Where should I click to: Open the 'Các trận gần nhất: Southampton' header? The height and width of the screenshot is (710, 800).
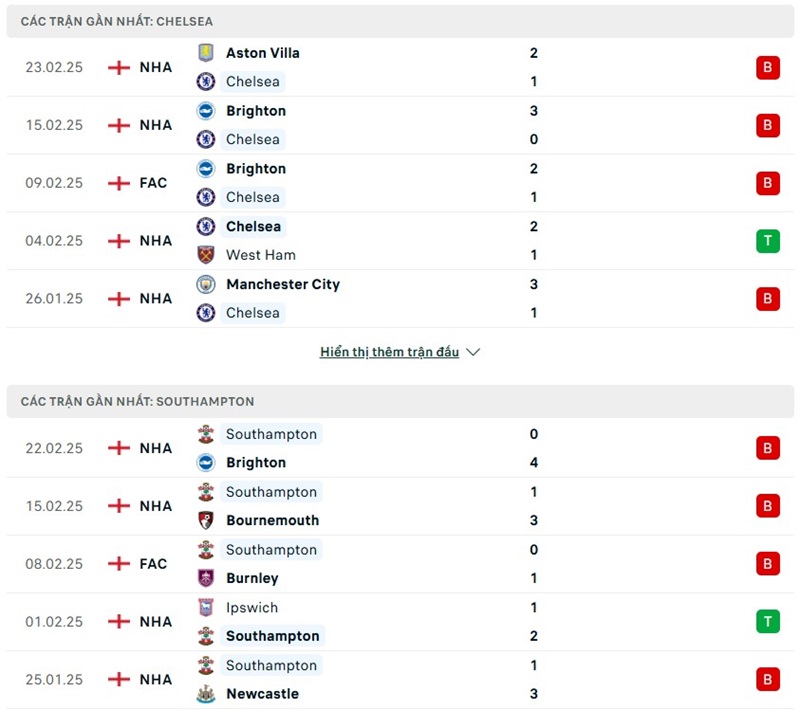click(137, 401)
